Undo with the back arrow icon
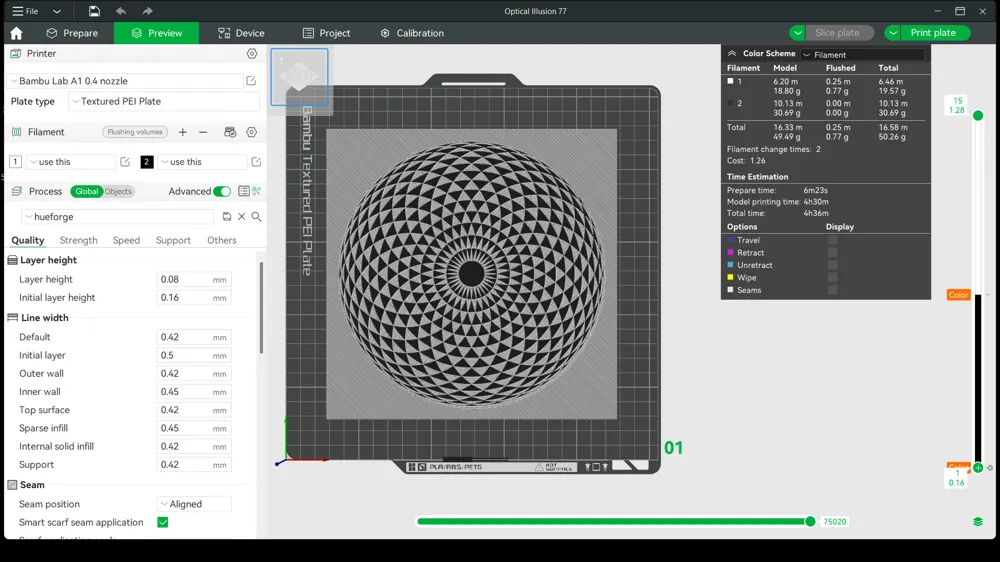 121,11
